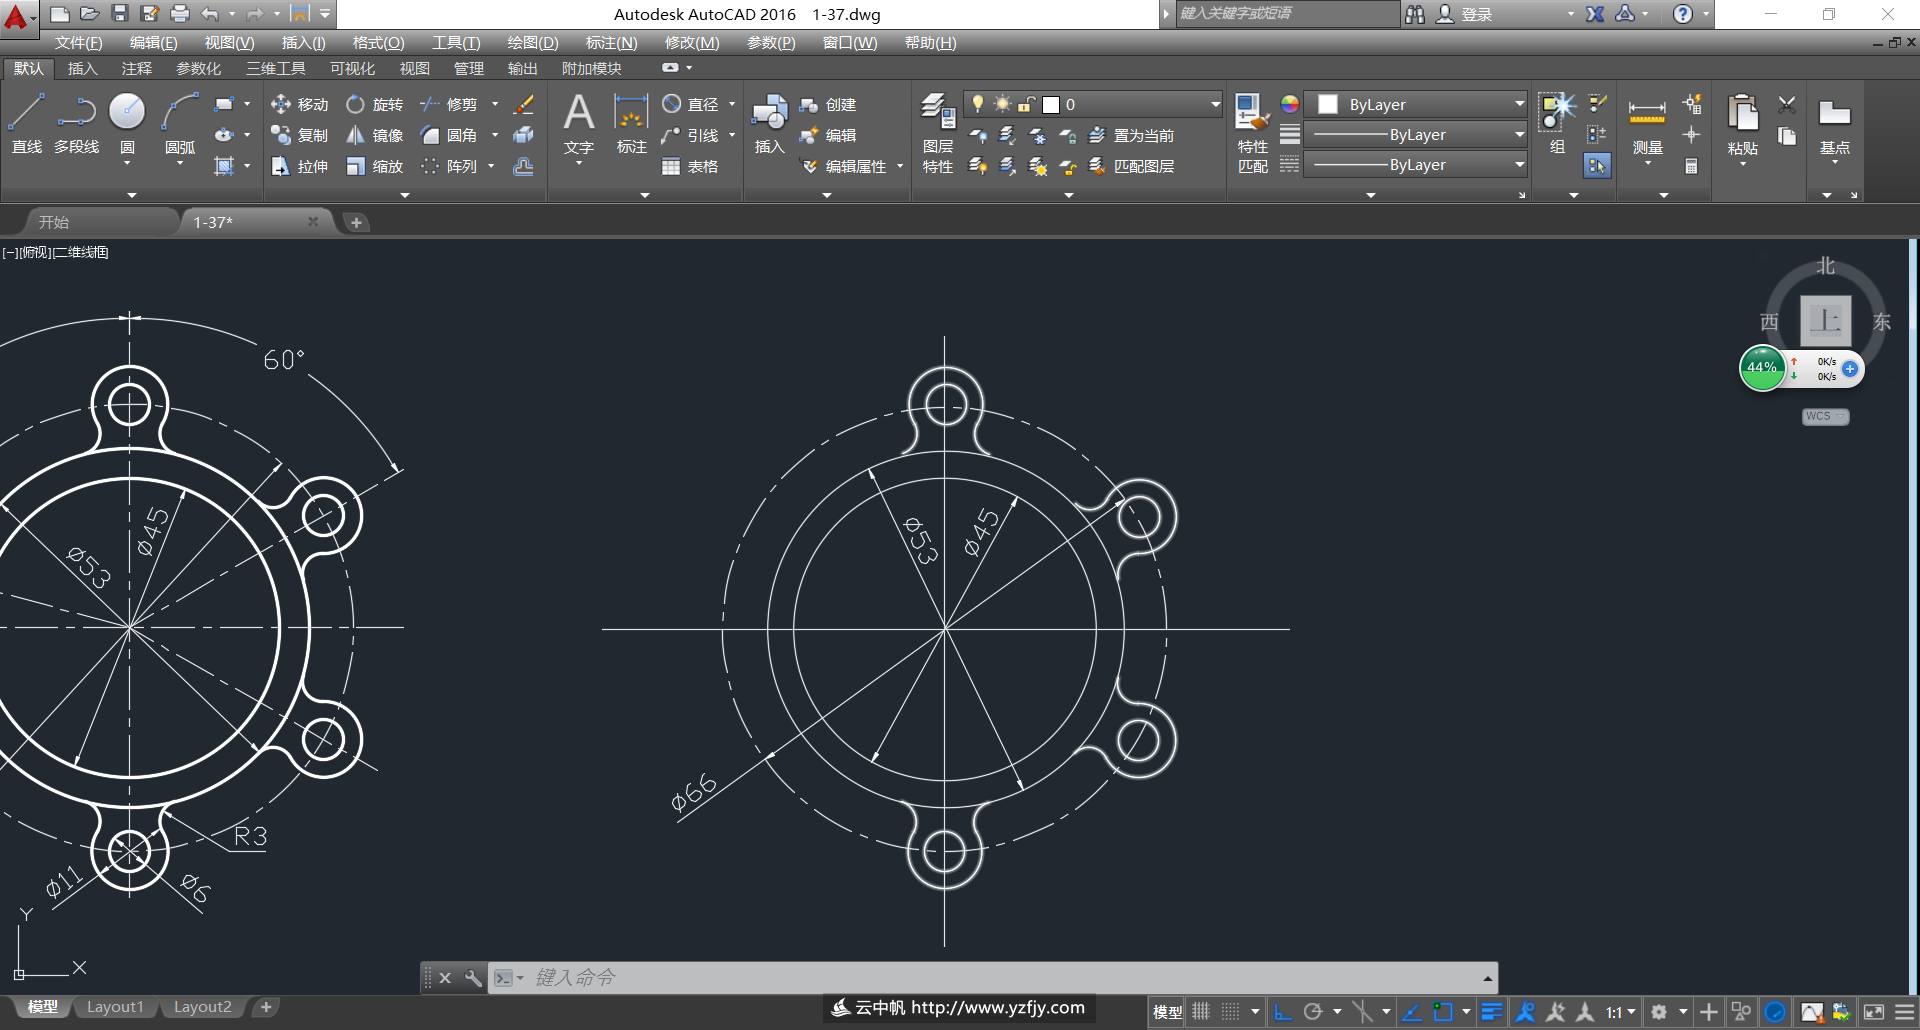Switch to the 参数化 ribbon tab
This screenshot has width=1920, height=1030.
tap(198, 68)
